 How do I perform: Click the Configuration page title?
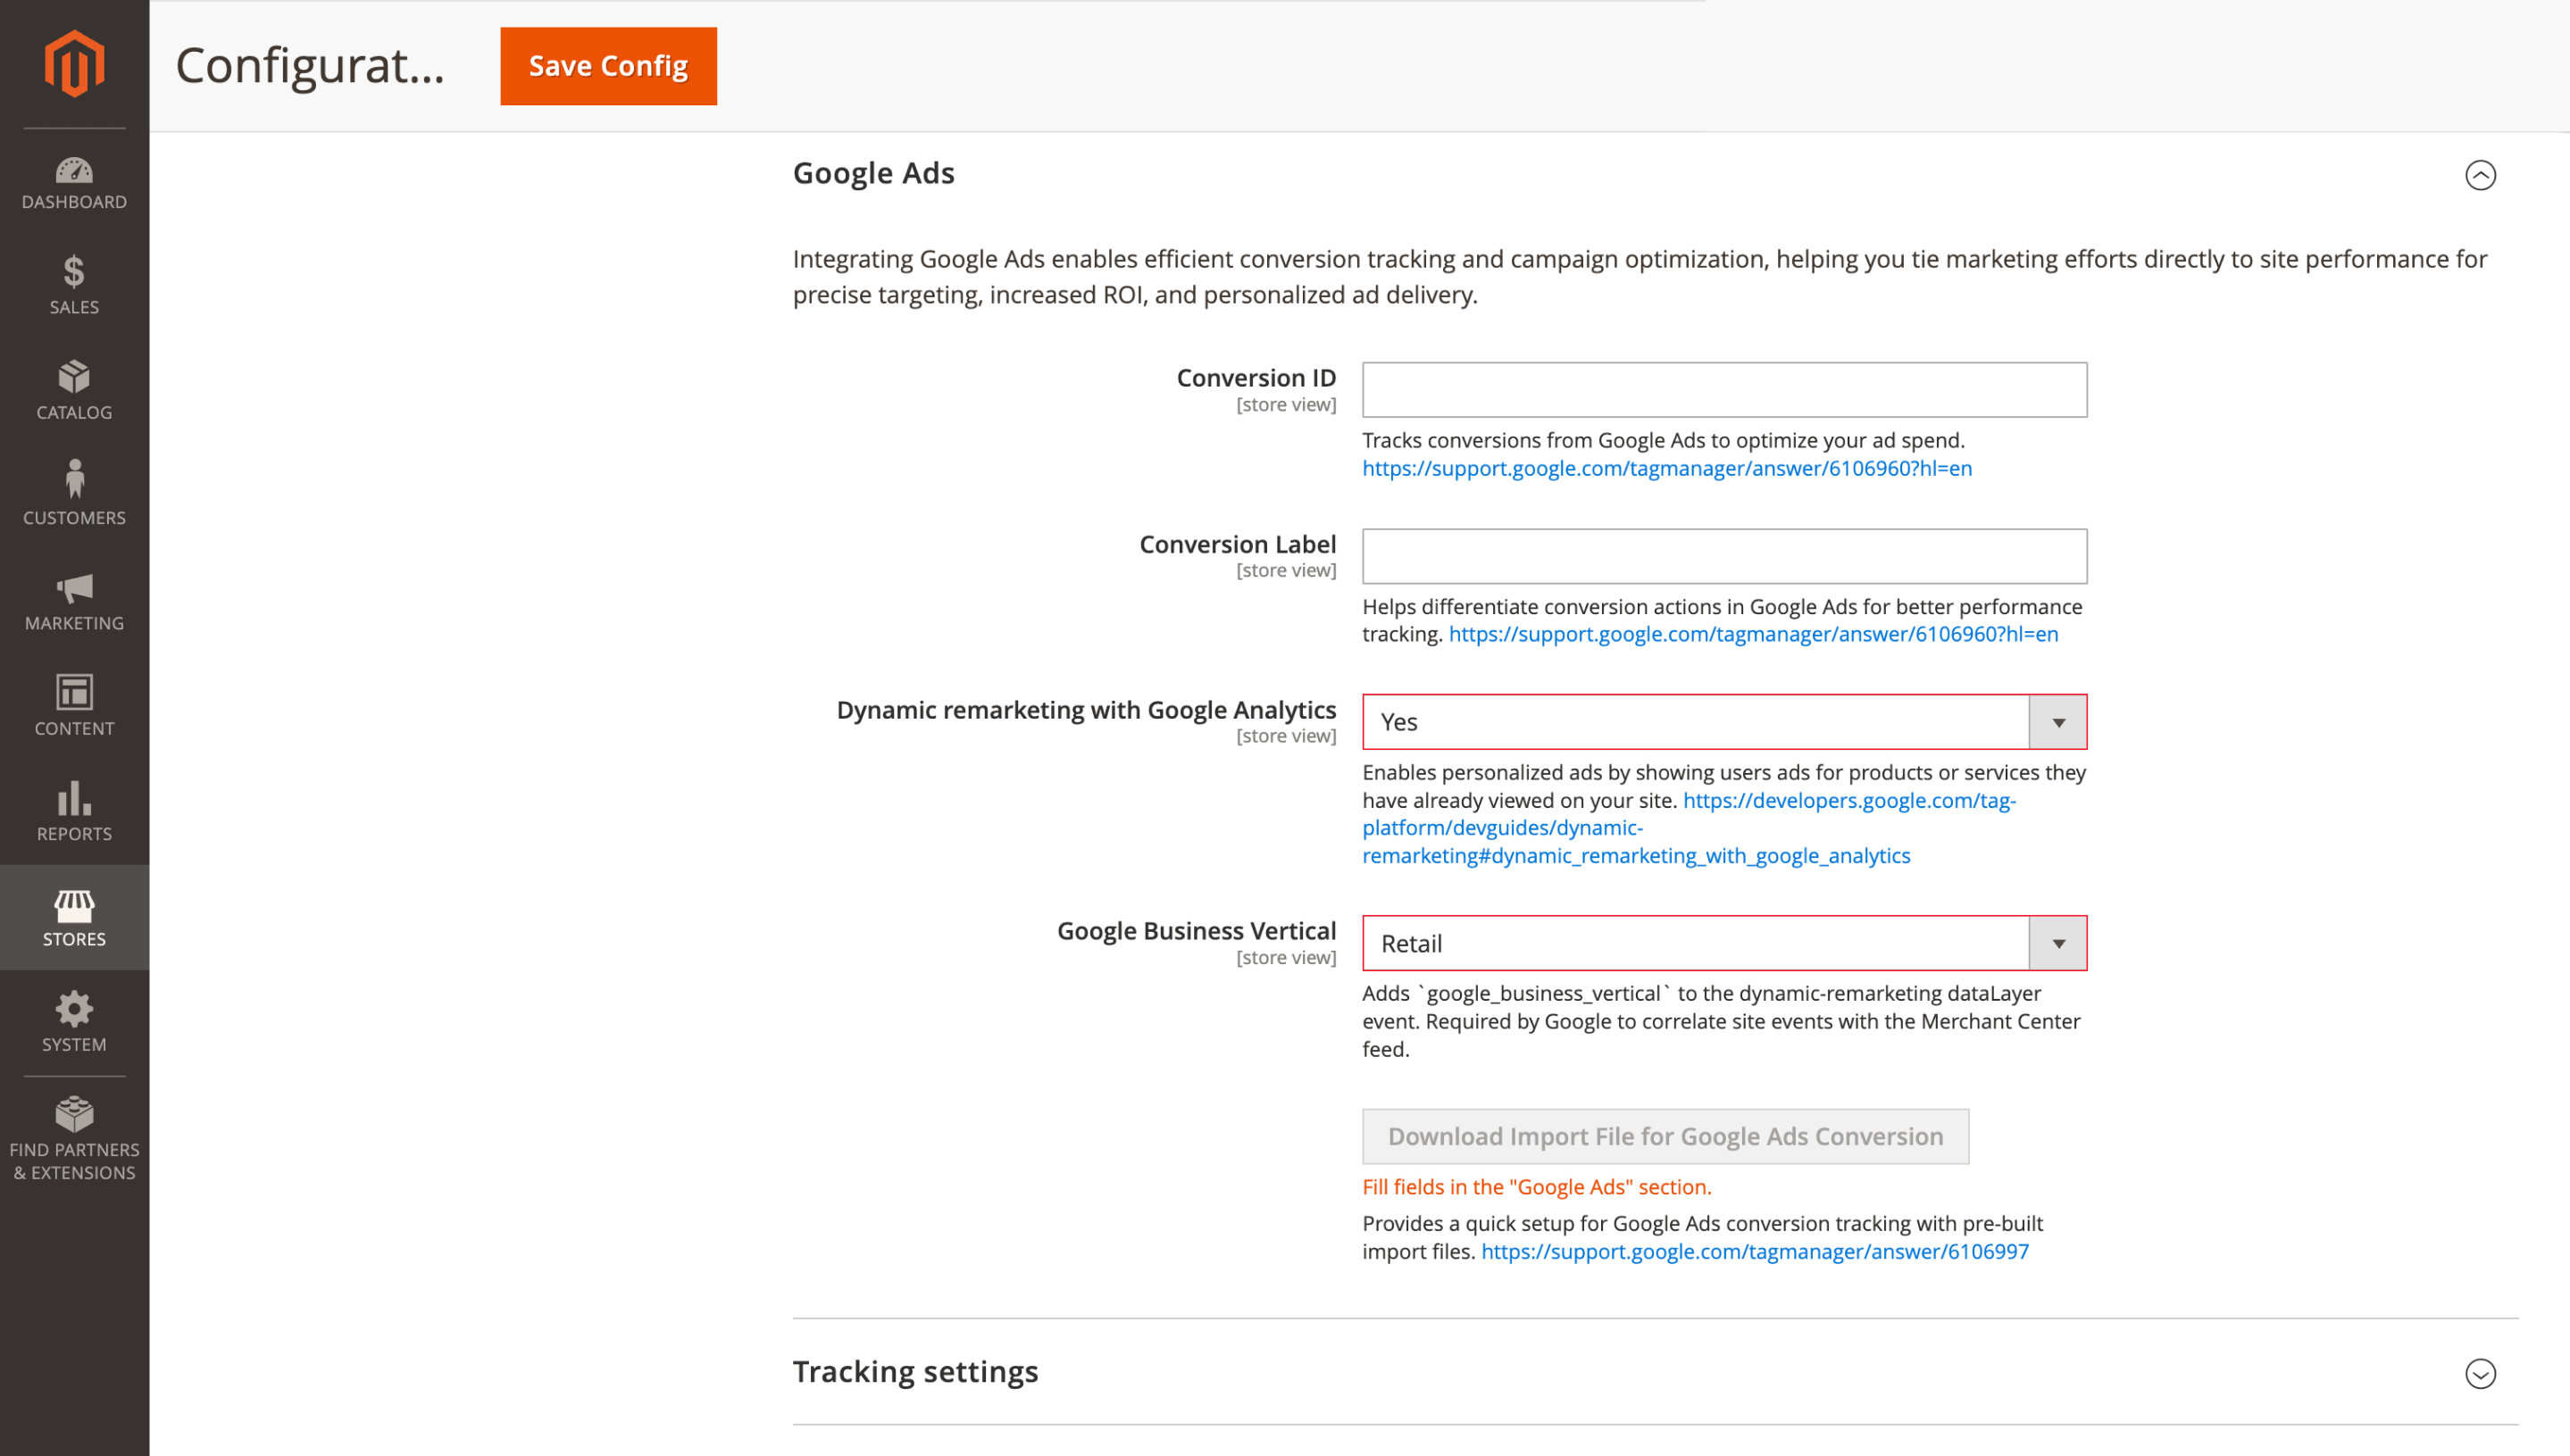click(310, 66)
